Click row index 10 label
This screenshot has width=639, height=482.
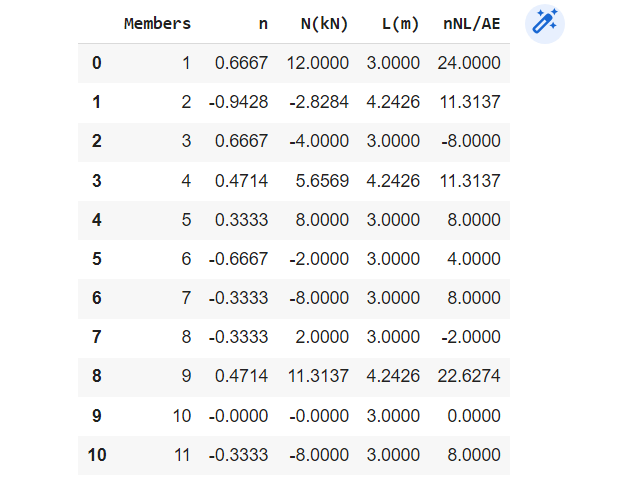click(97, 455)
